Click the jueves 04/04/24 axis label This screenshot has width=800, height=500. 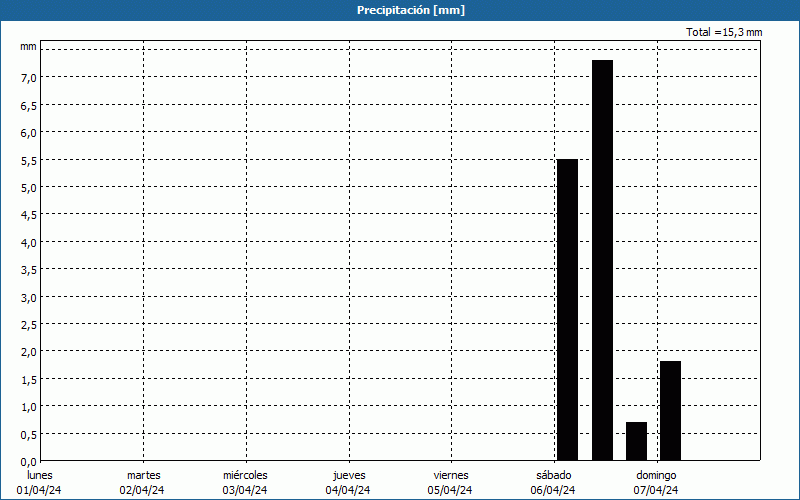[348, 483]
